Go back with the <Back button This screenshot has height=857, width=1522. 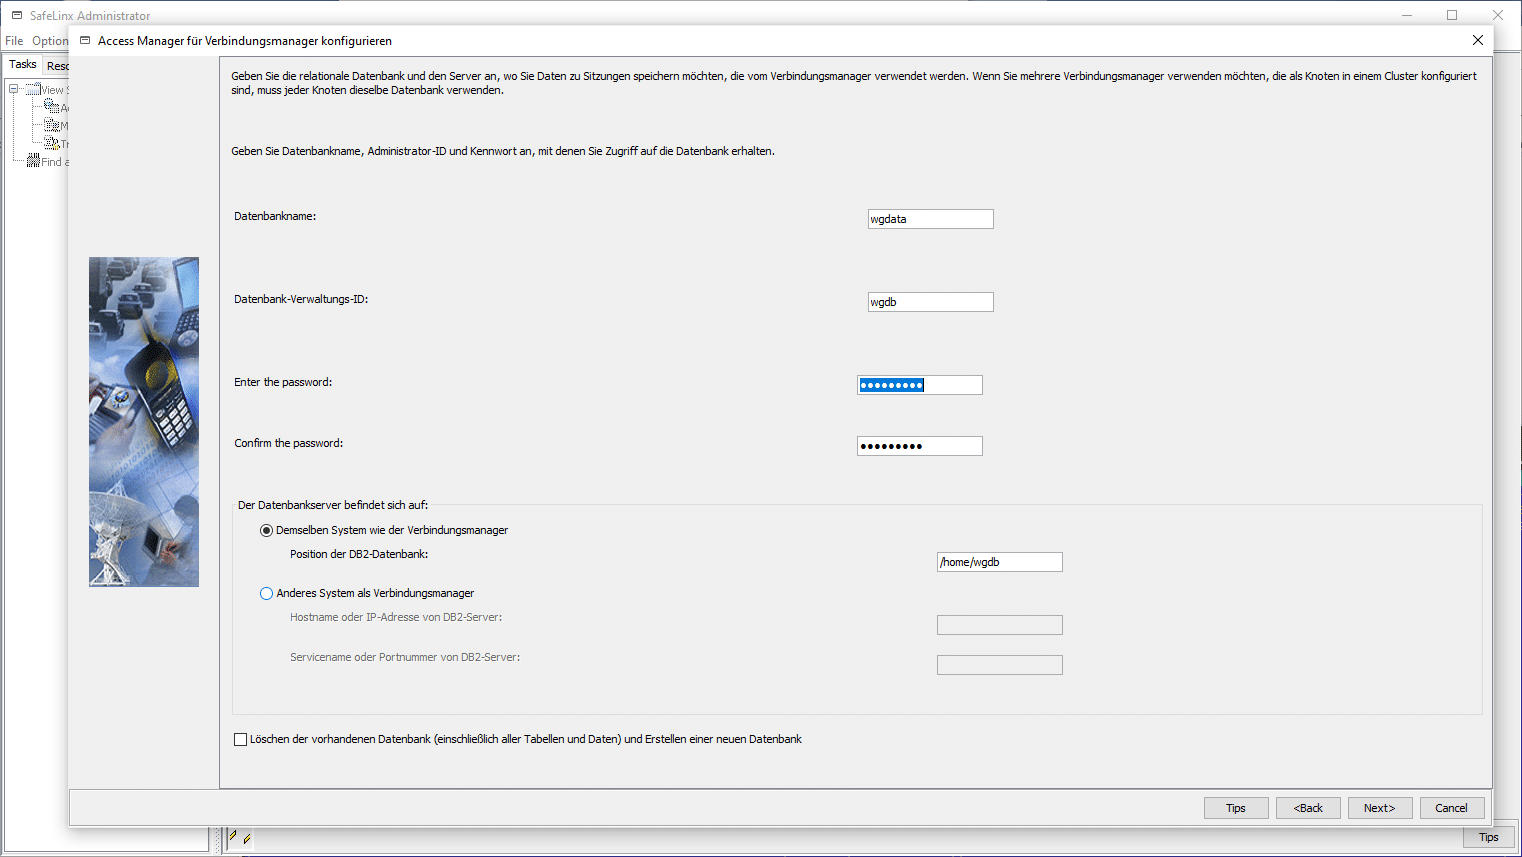pyautogui.click(x=1307, y=808)
